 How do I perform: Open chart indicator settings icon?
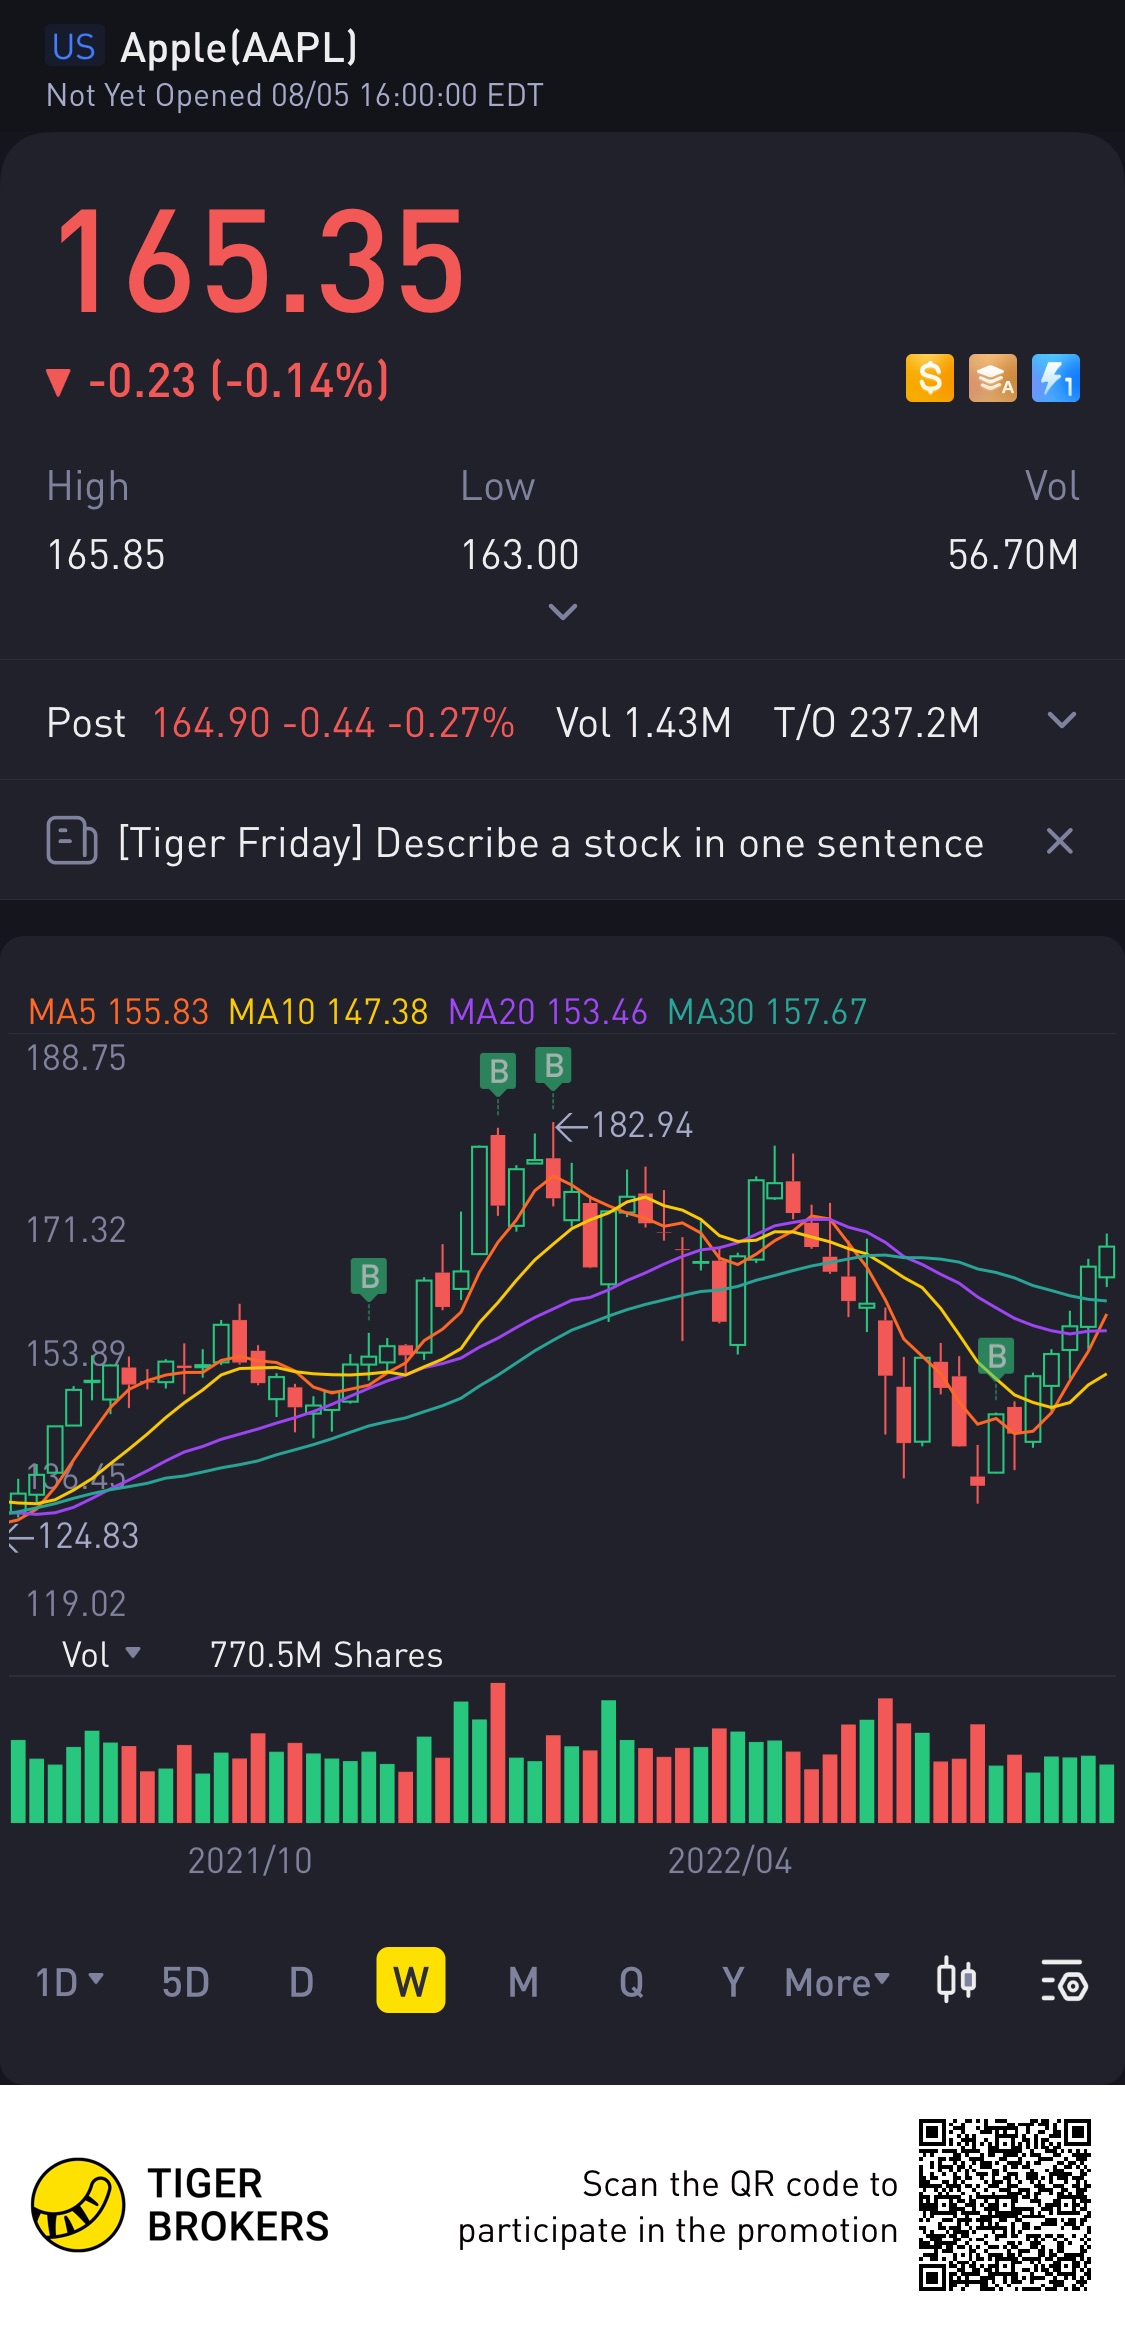[x=1064, y=1981]
